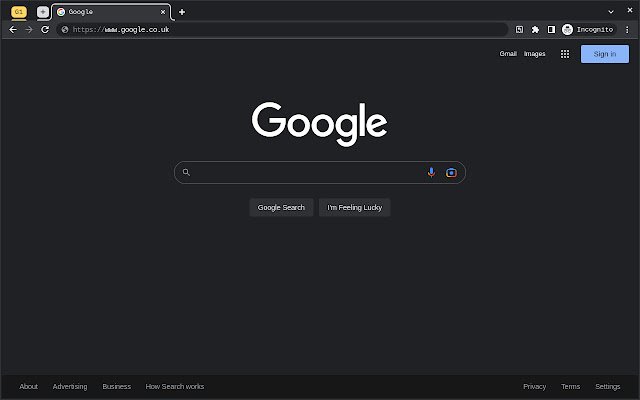This screenshot has height=400, width=640.
Task: Expand the tab search chevron
Action: [x=611, y=12]
